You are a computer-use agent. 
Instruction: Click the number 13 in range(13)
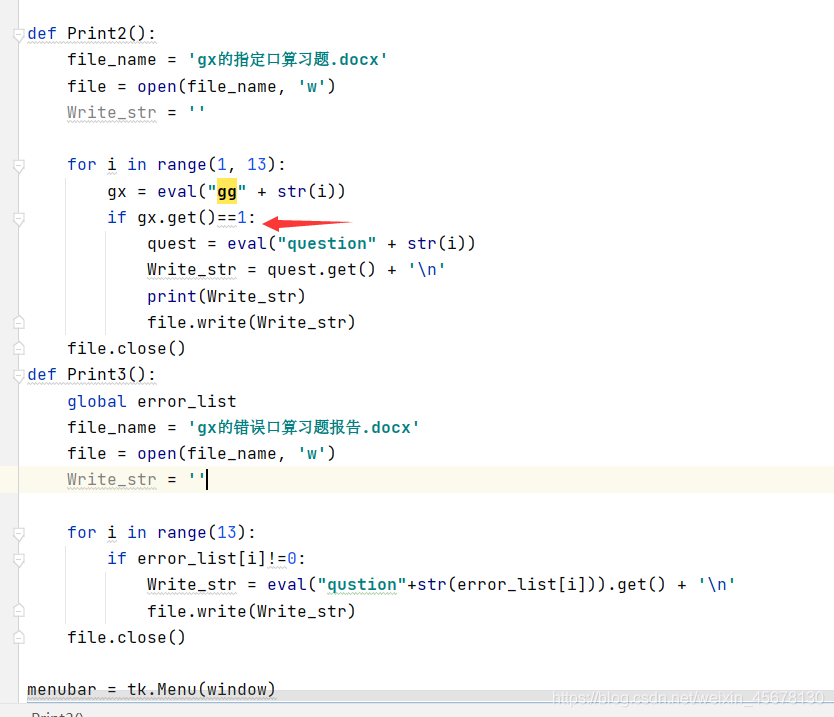tap(227, 532)
